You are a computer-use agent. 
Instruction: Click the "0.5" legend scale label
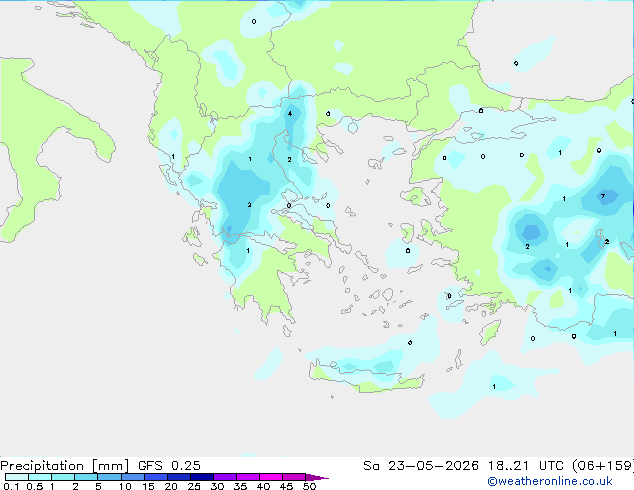point(35,486)
